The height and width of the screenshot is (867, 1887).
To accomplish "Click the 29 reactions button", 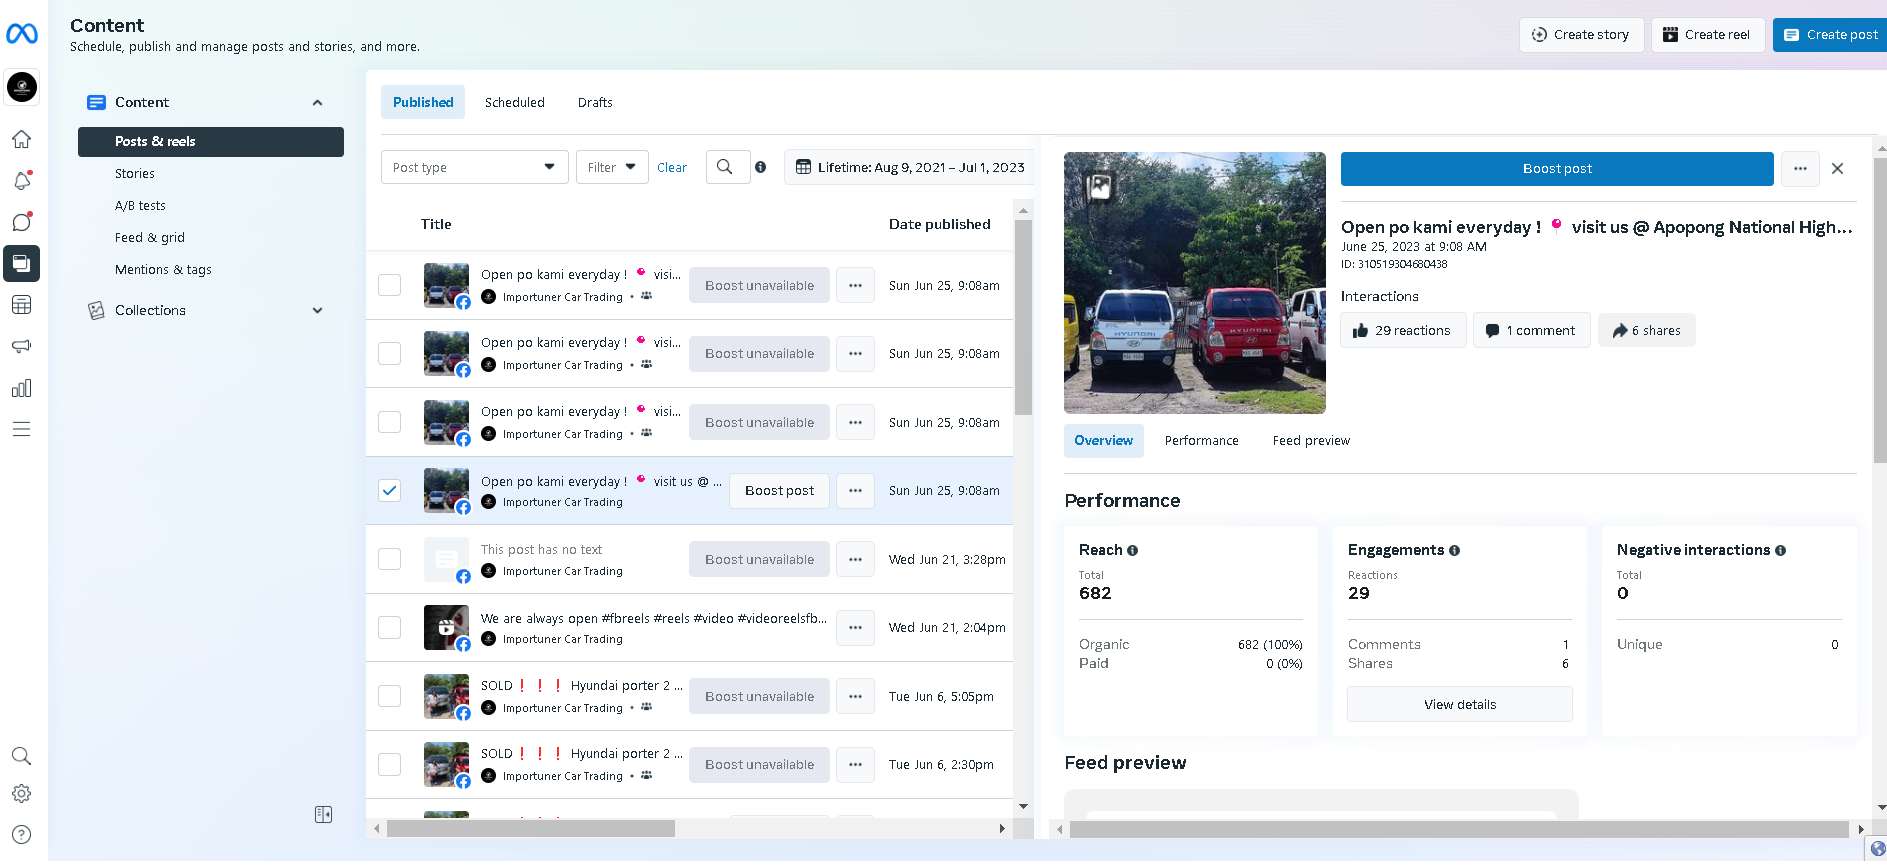I will 1403,331.
